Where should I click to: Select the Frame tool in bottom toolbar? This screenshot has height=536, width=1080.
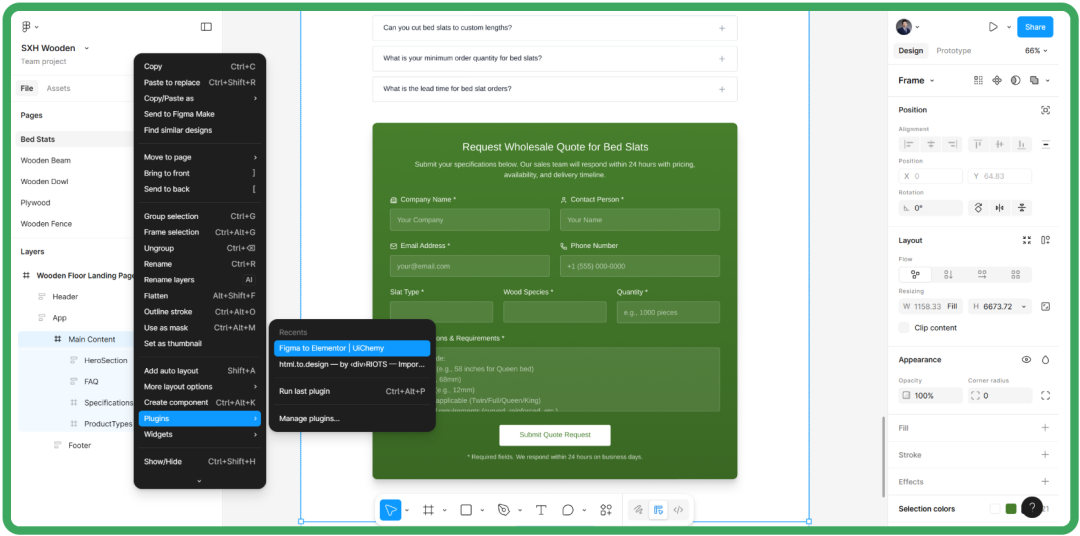[428, 510]
